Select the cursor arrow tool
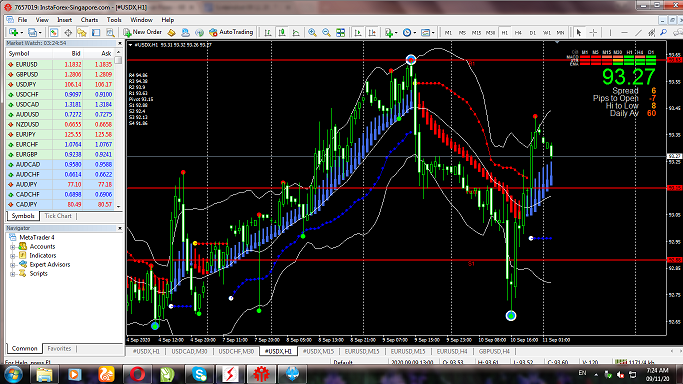Image resolution: width=683 pixels, height=384 pixels. click(x=579, y=33)
